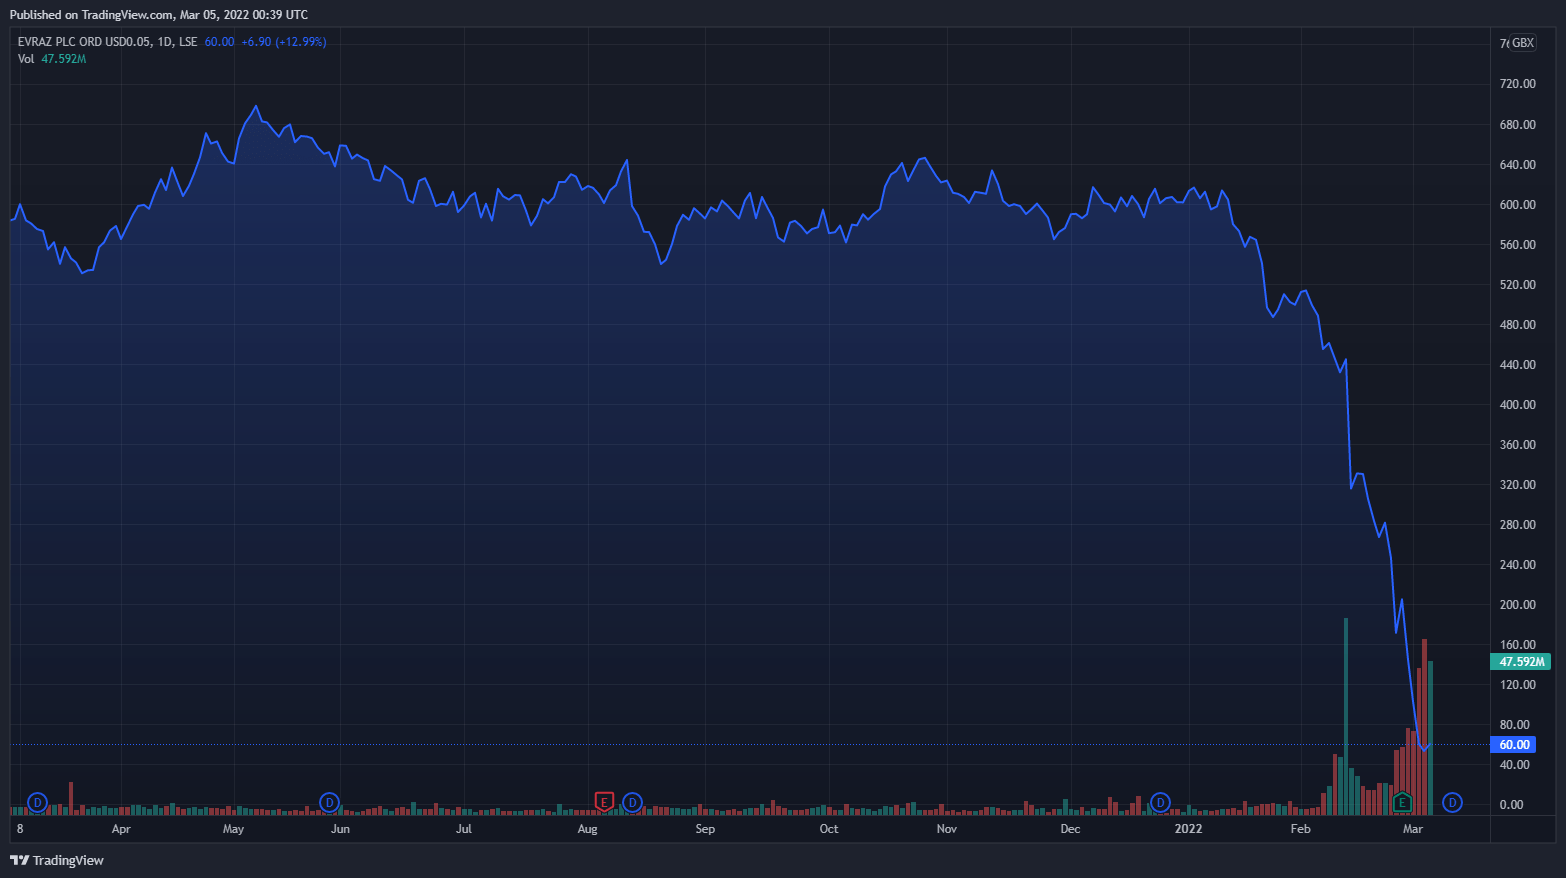Click the 60.00 price value in the legend

coord(219,42)
